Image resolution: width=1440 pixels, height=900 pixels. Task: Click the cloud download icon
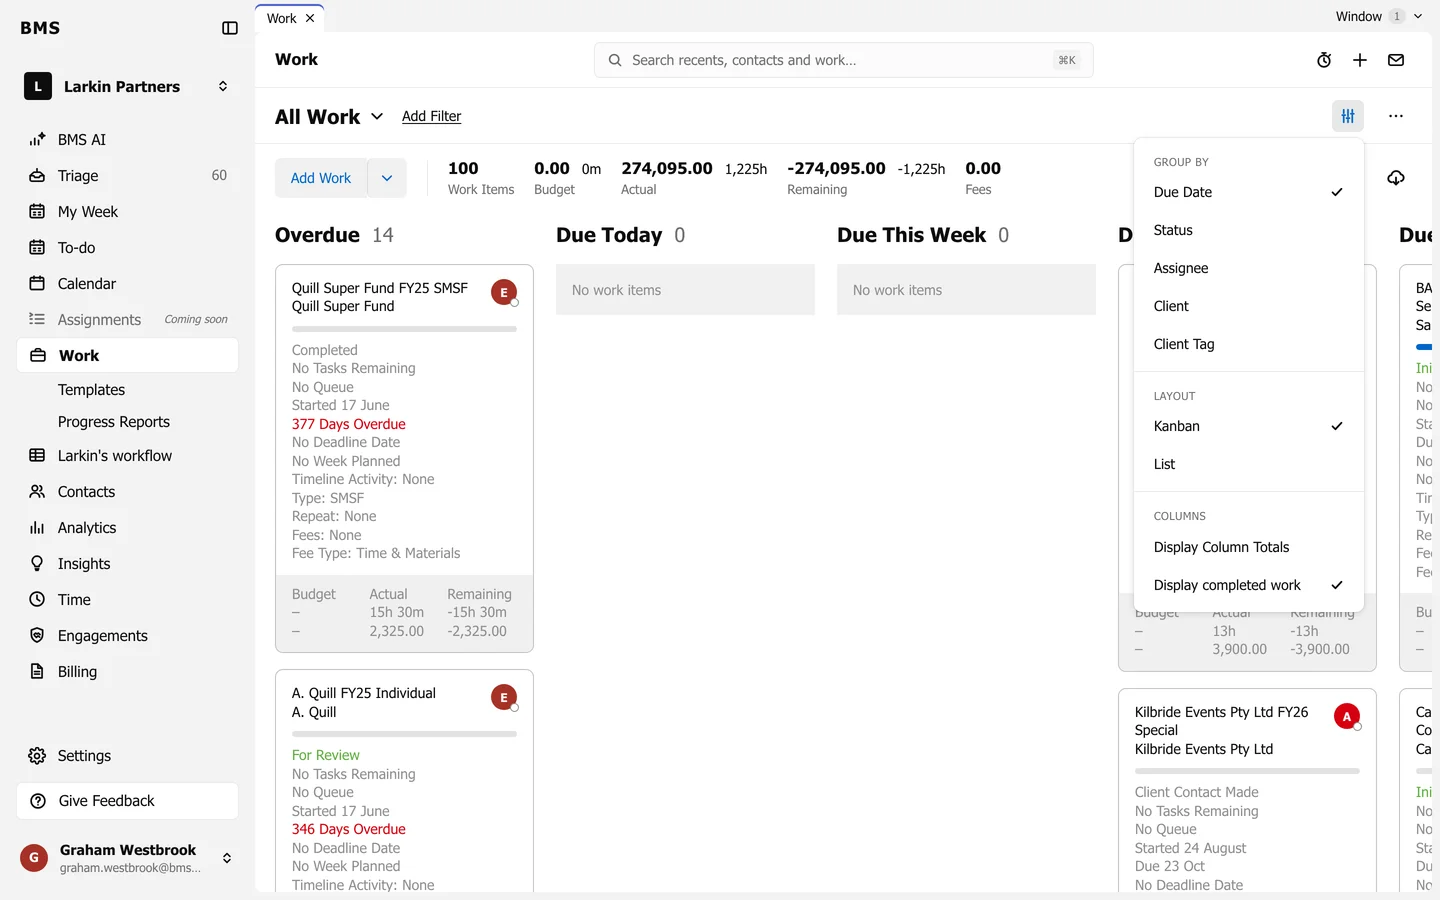[1396, 178]
